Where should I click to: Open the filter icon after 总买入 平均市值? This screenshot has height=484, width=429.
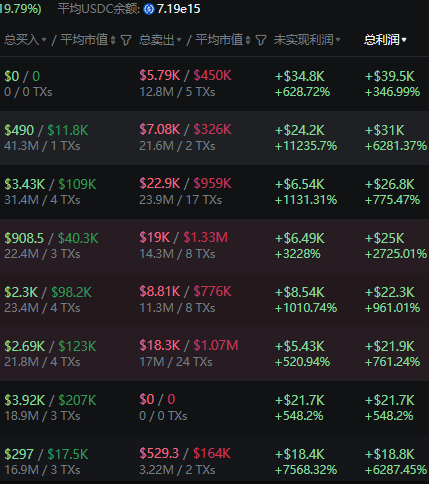click(x=126, y=40)
